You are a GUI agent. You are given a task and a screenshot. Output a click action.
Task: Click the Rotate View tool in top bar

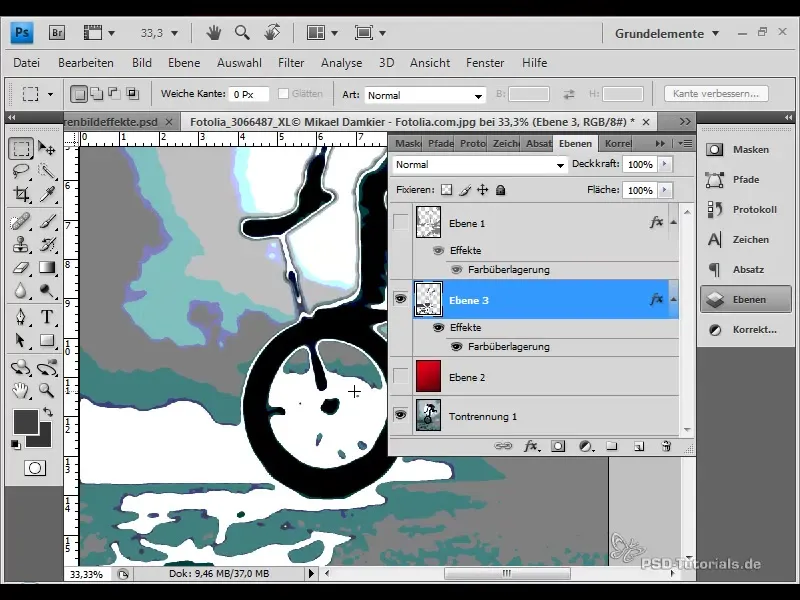pyautogui.click(x=272, y=33)
